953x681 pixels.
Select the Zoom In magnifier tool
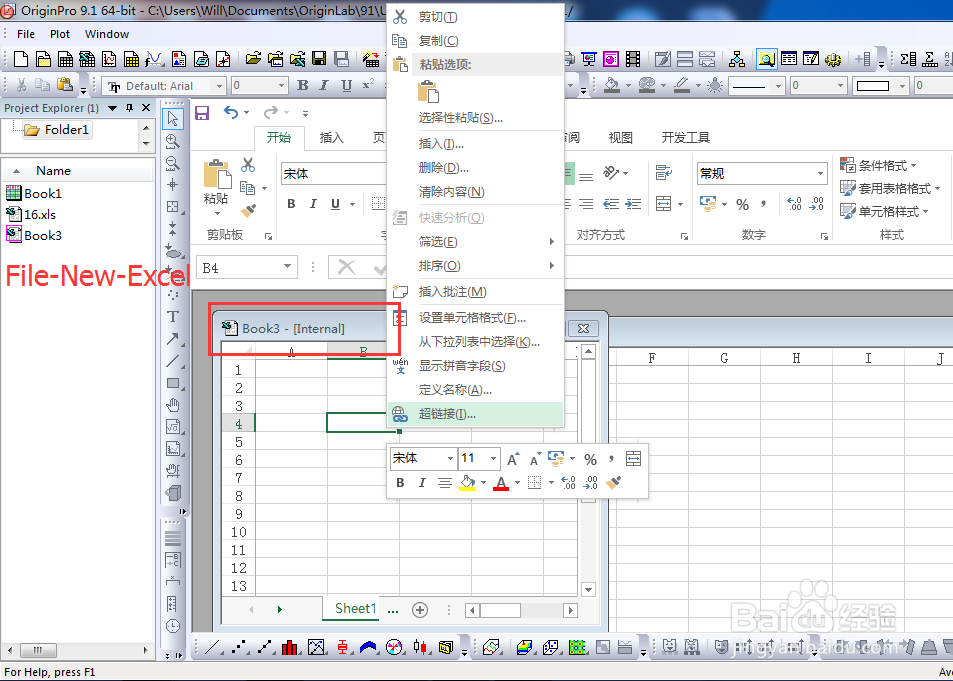173,141
